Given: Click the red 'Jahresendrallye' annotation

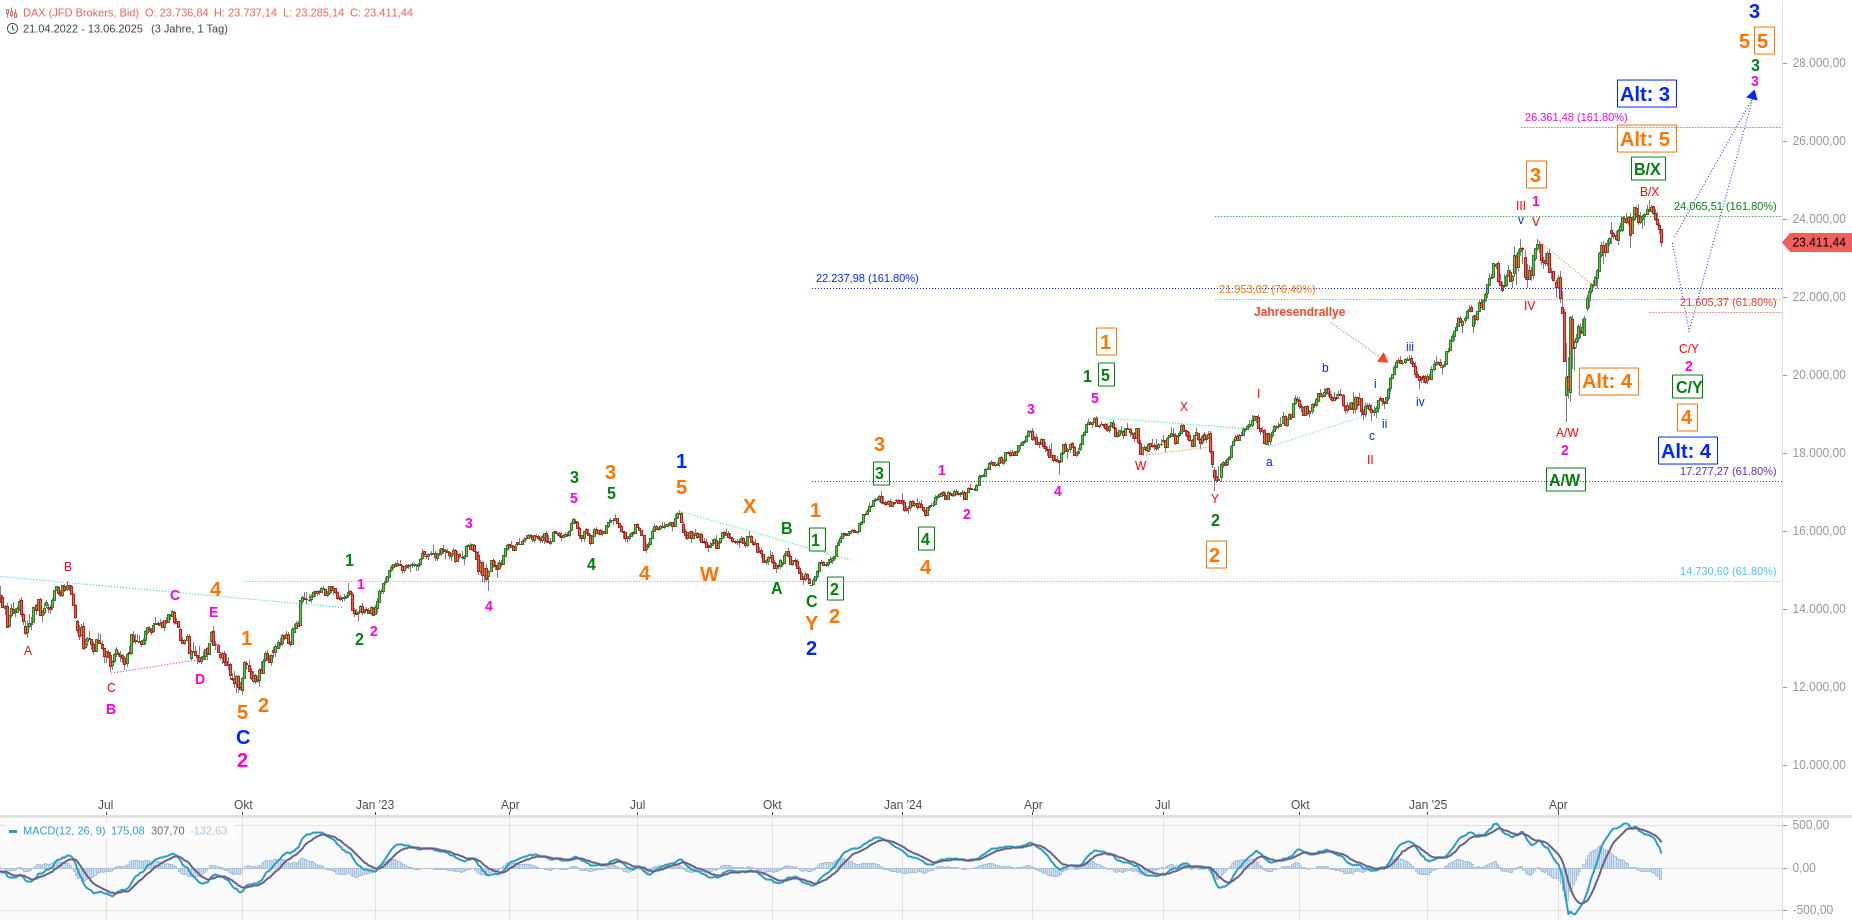Looking at the screenshot, I should pos(1299,312).
